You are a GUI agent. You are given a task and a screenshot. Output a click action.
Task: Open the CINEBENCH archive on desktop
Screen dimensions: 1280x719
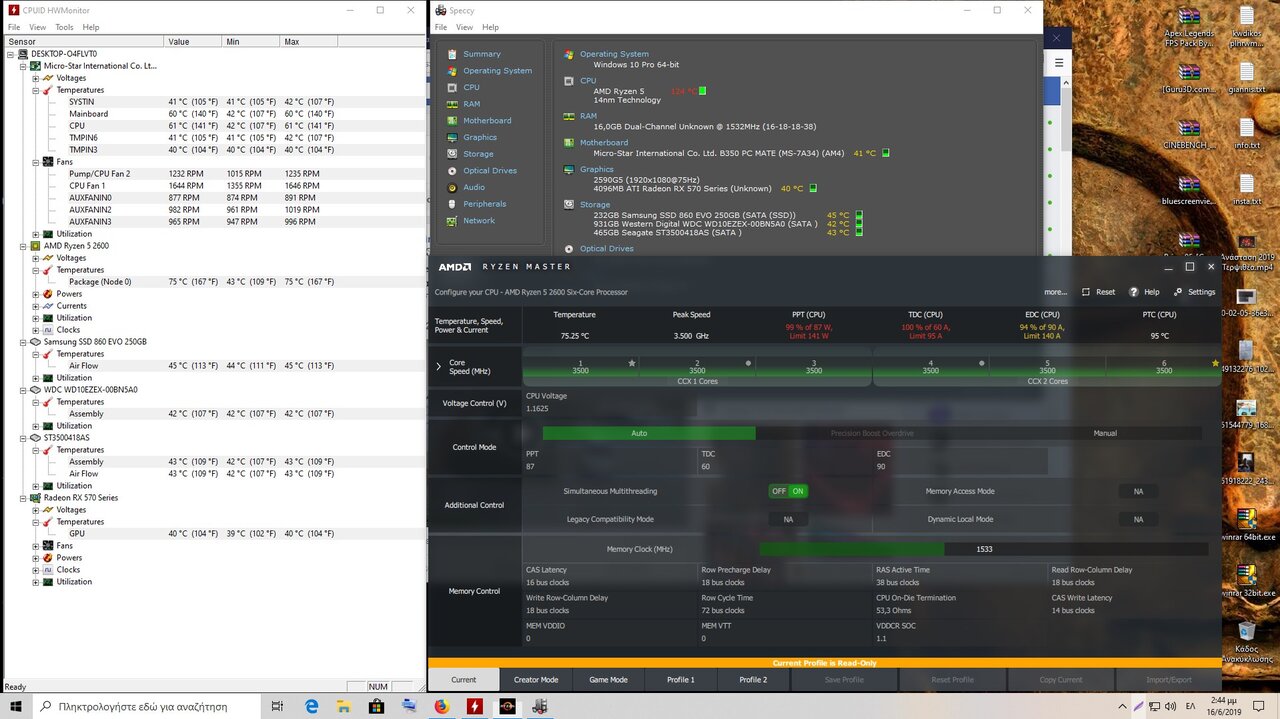click(x=1189, y=133)
